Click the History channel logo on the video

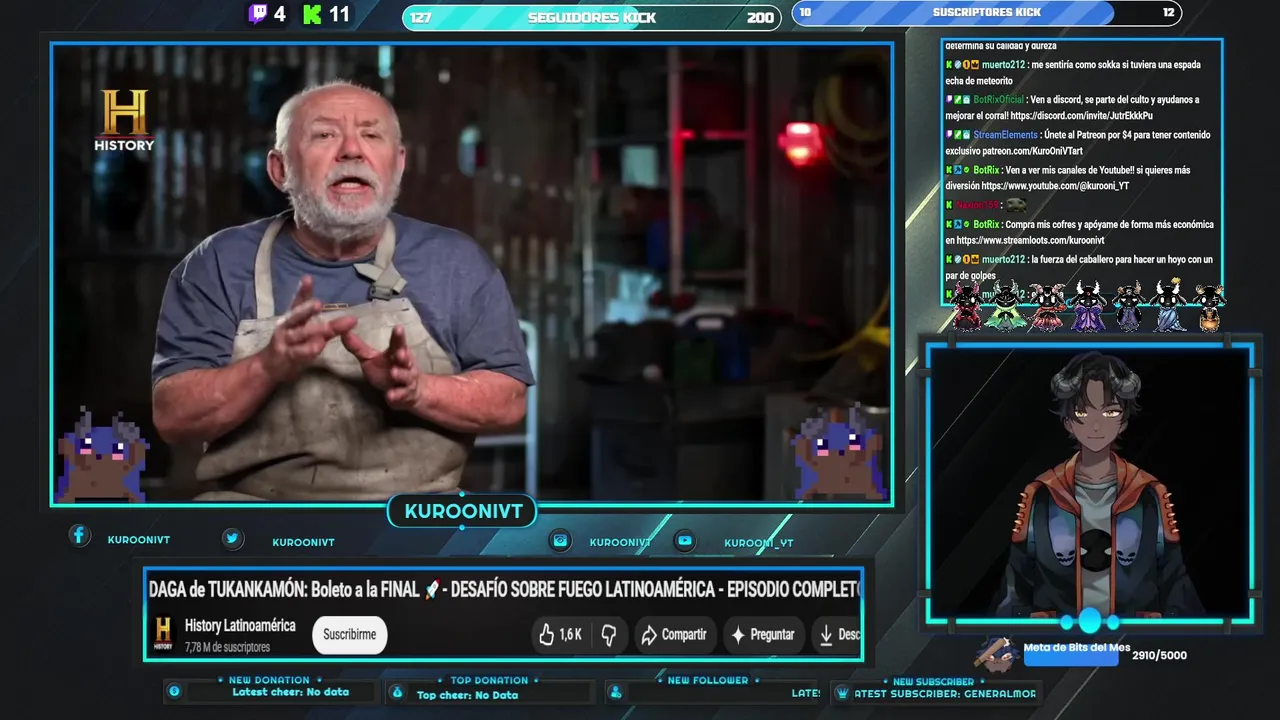[124, 120]
